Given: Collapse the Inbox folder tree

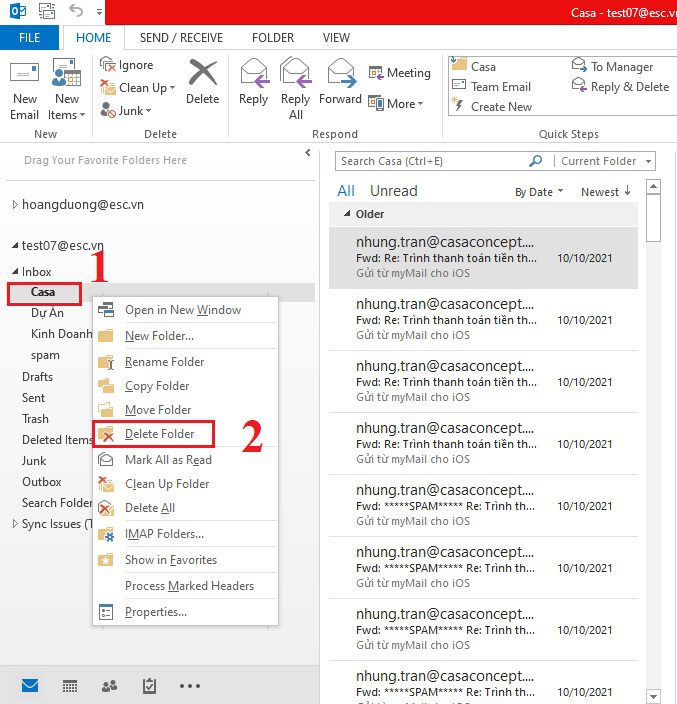Looking at the screenshot, I should pyautogui.click(x=15, y=271).
